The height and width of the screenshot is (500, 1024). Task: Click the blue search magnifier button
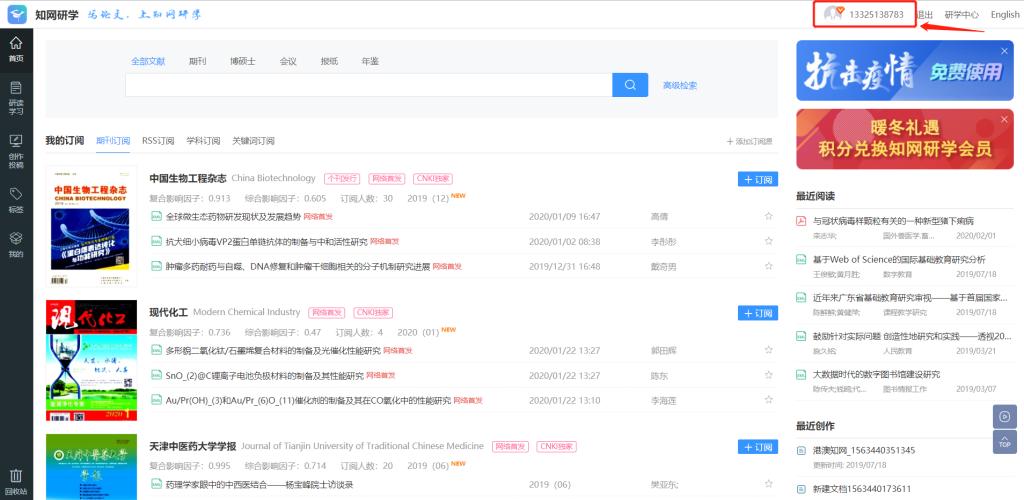[x=630, y=85]
